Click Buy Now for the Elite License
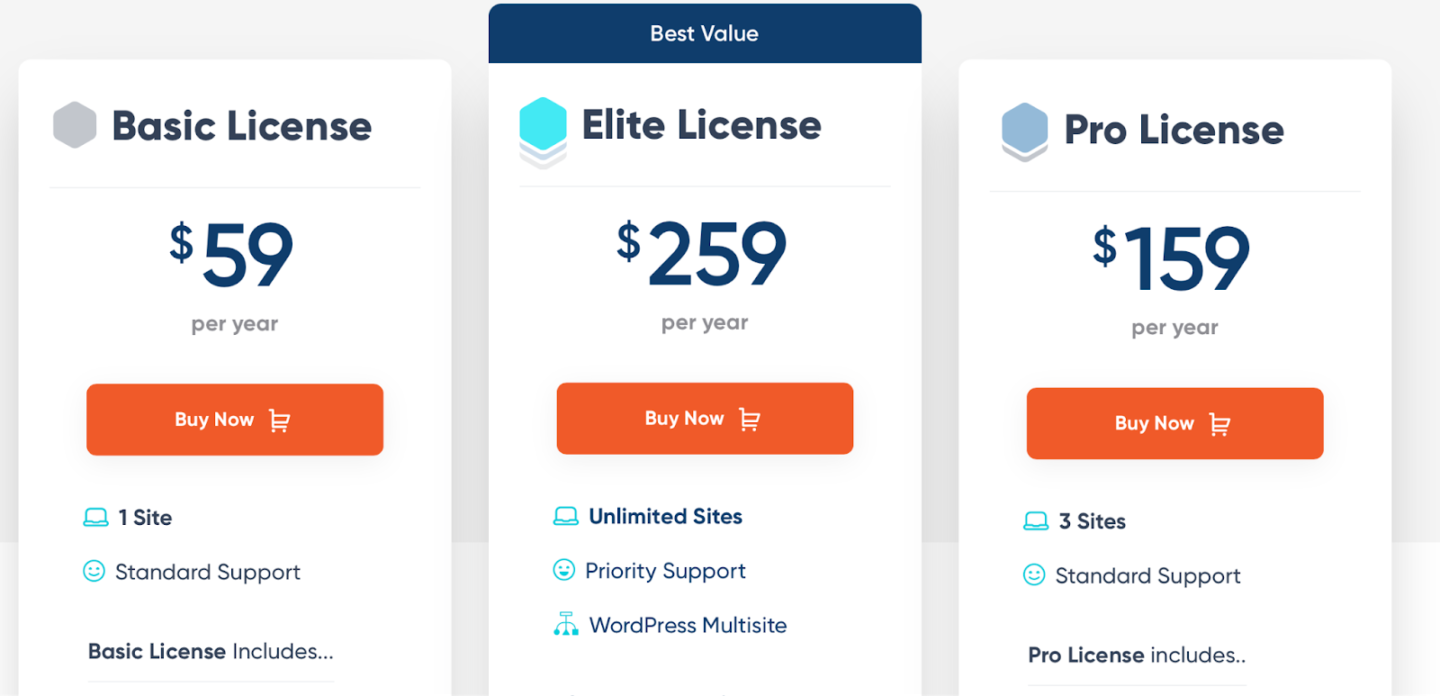This screenshot has height=696, width=1440. pyautogui.click(x=705, y=418)
